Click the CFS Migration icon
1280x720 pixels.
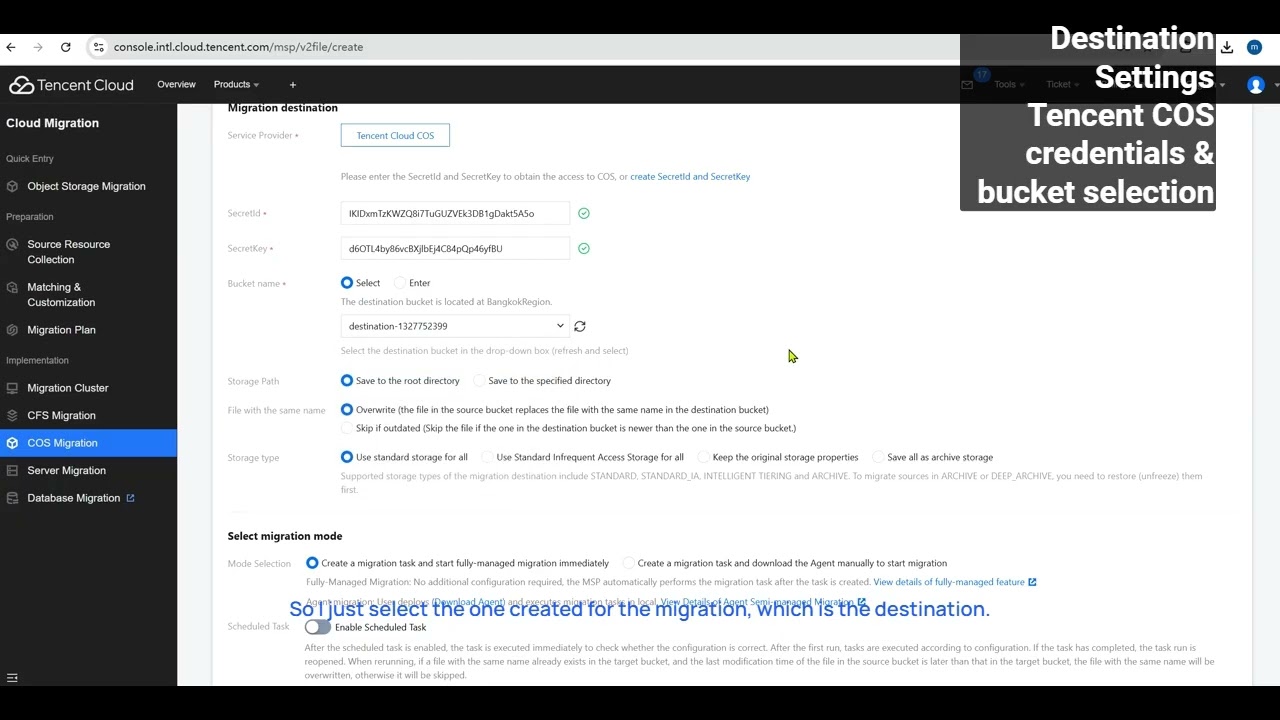(x=12, y=415)
